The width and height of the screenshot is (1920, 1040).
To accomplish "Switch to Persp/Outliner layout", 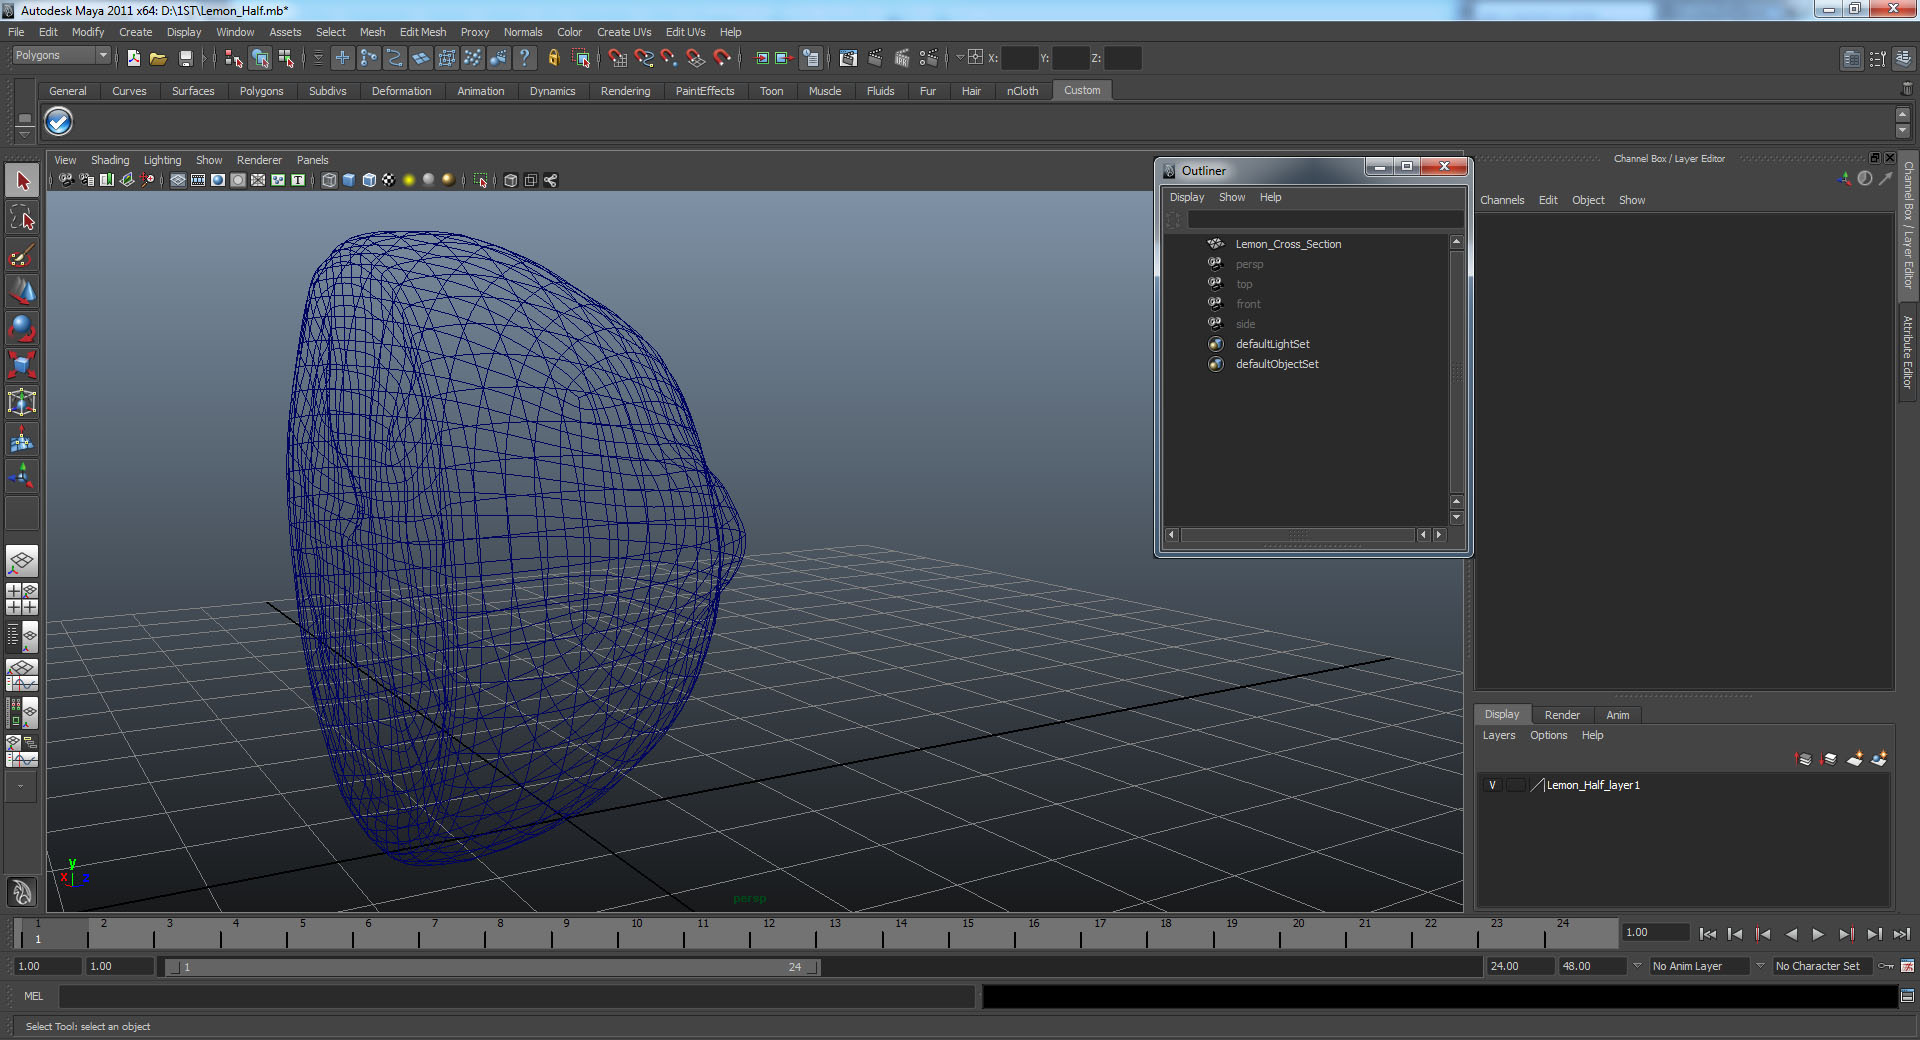I will click(x=22, y=636).
